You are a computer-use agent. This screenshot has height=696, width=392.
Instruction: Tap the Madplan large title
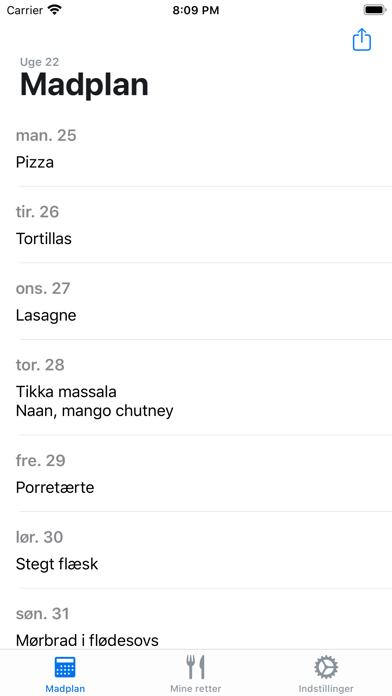(84, 85)
